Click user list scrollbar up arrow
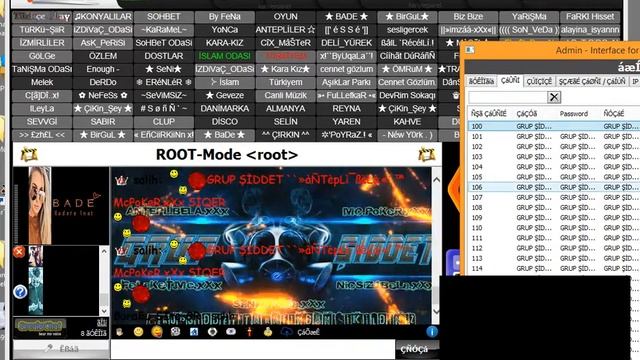Viewport: 640px width, 360px height. 104,251
